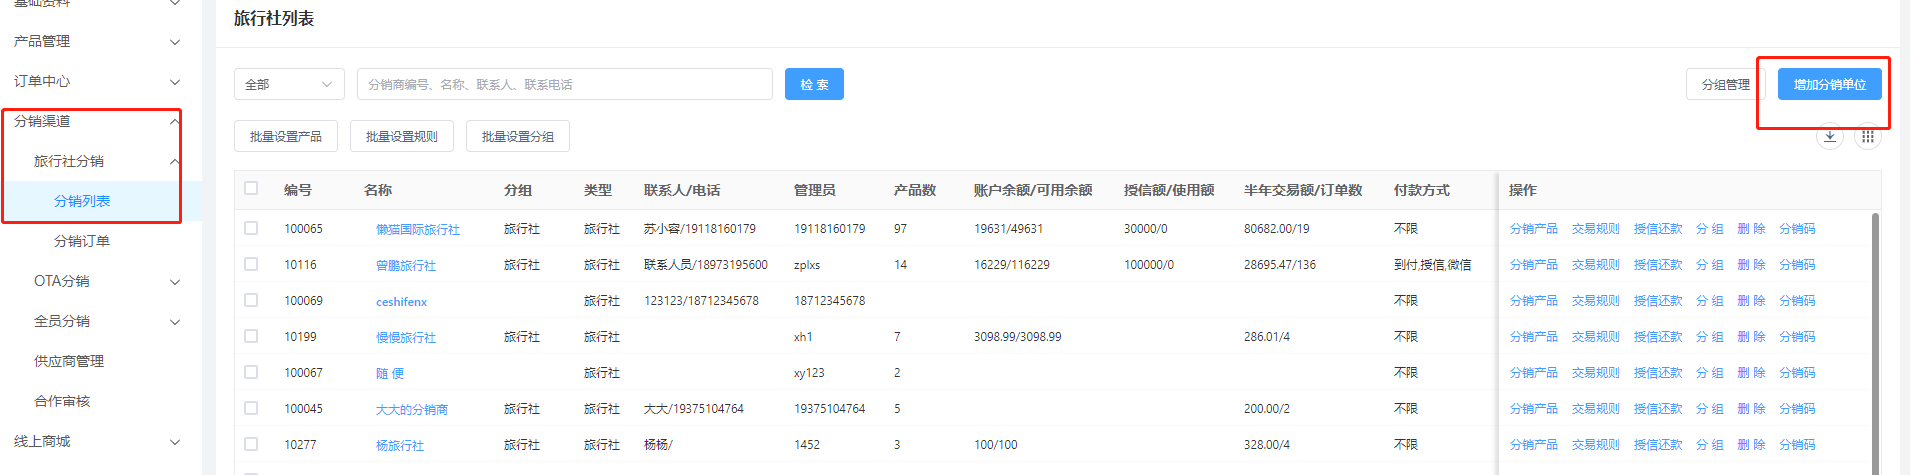Click the download export icon
1910x475 pixels.
tap(1829, 137)
